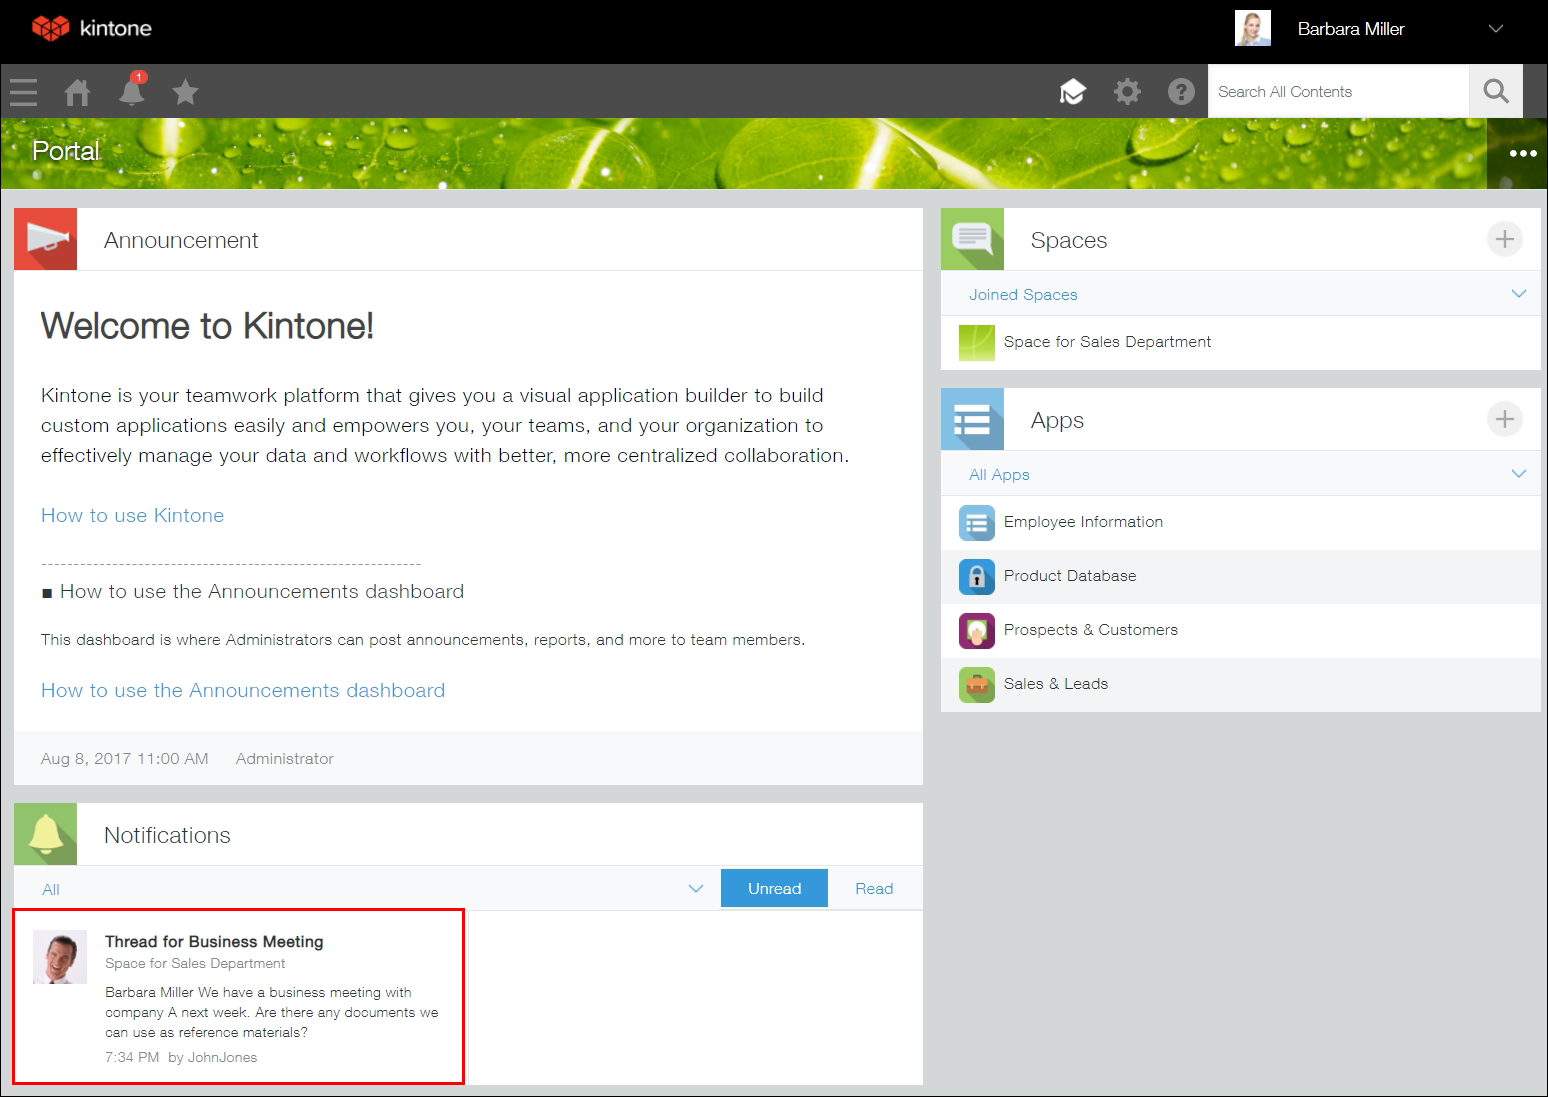Screen dimensions: 1548x1097
Task: Click the question mark help icon
Action: 1181,91
